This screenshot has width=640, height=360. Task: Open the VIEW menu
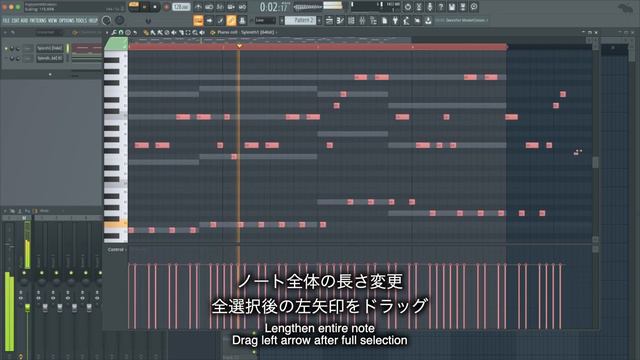(53, 20)
